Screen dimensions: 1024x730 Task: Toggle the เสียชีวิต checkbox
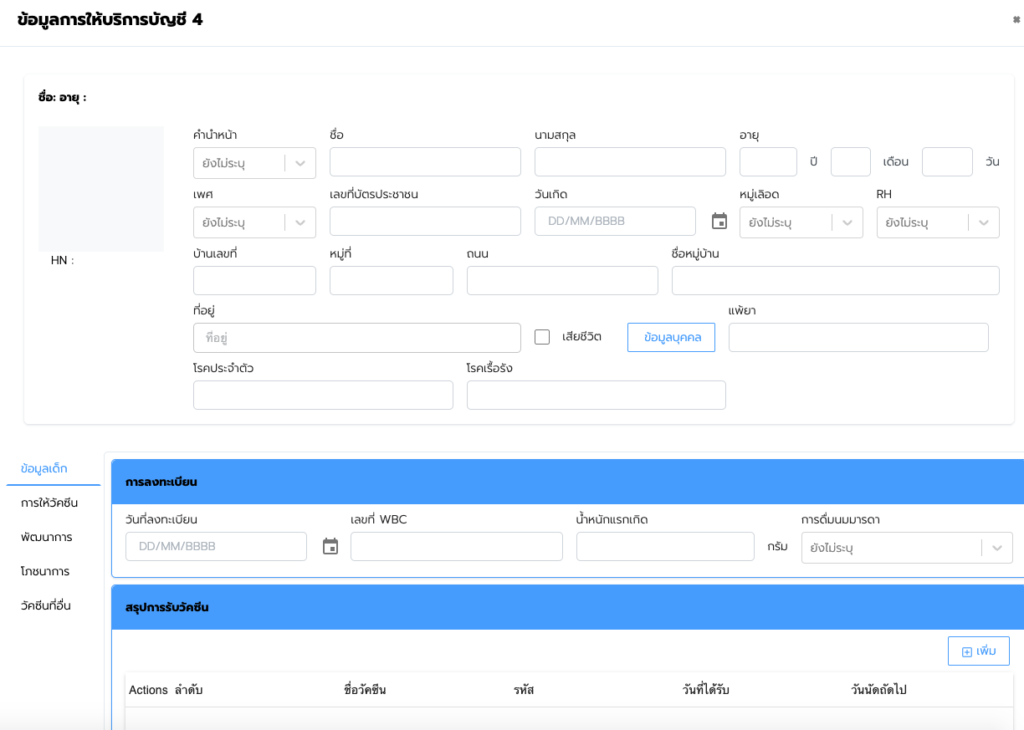coord(542,337)
